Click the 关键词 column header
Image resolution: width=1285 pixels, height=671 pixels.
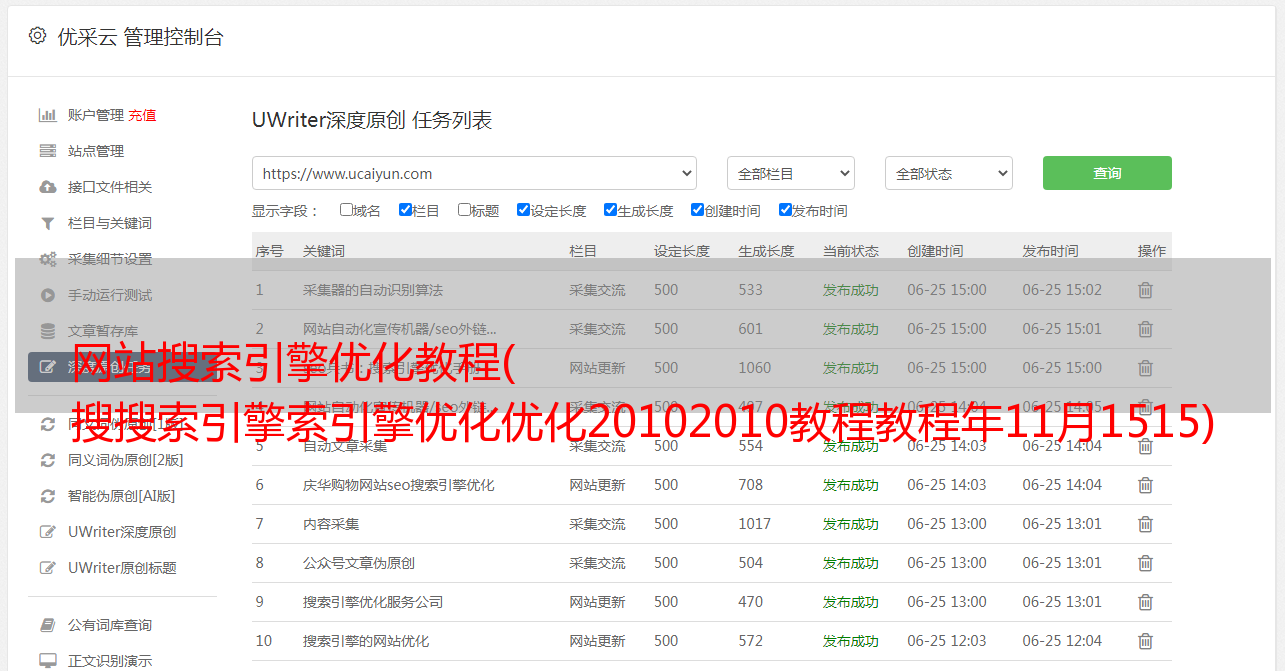[x=324, y=251]
